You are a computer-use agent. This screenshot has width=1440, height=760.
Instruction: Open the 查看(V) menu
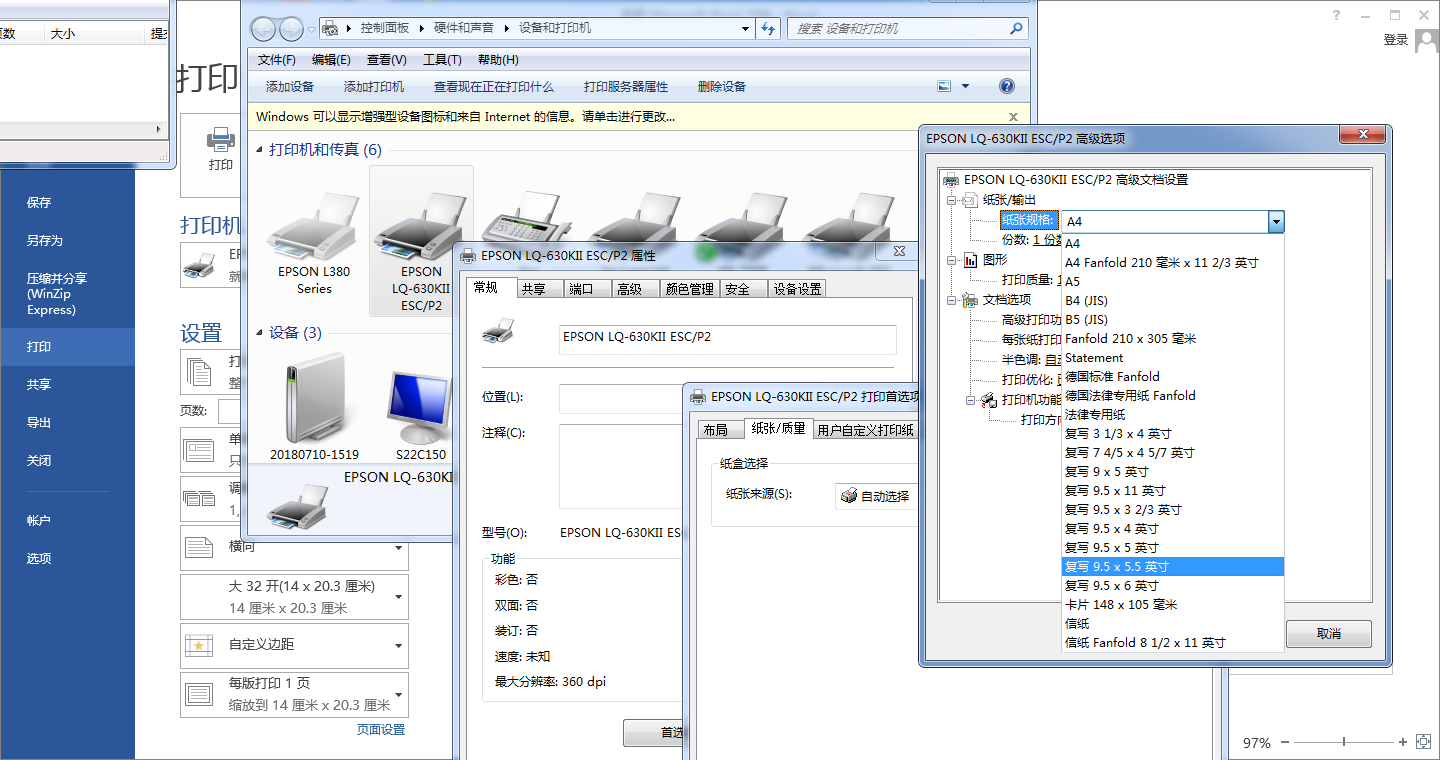click(x=386, y=60)
